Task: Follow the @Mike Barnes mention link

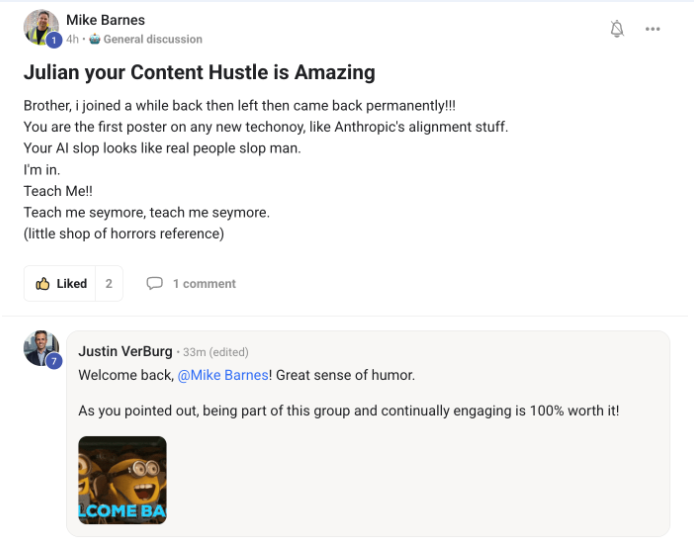Action: [223, 375]
